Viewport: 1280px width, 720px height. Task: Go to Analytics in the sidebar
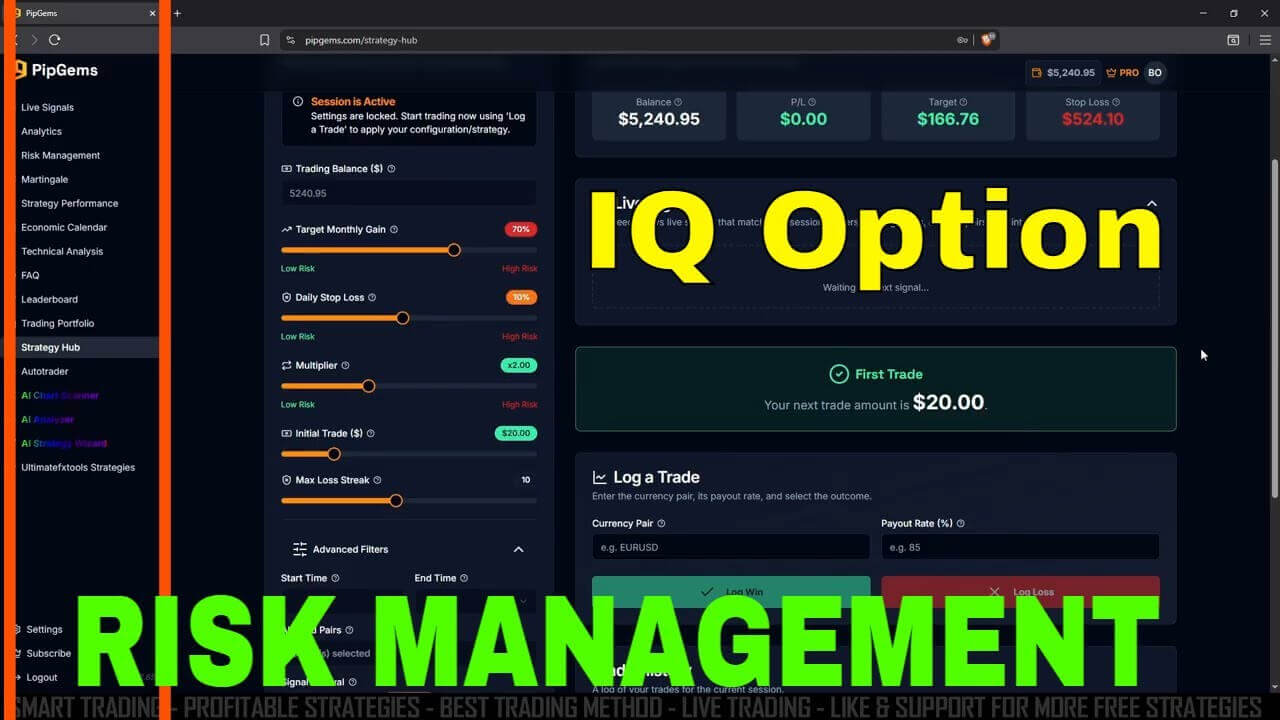pyautogui.click(x=41, y=131)
